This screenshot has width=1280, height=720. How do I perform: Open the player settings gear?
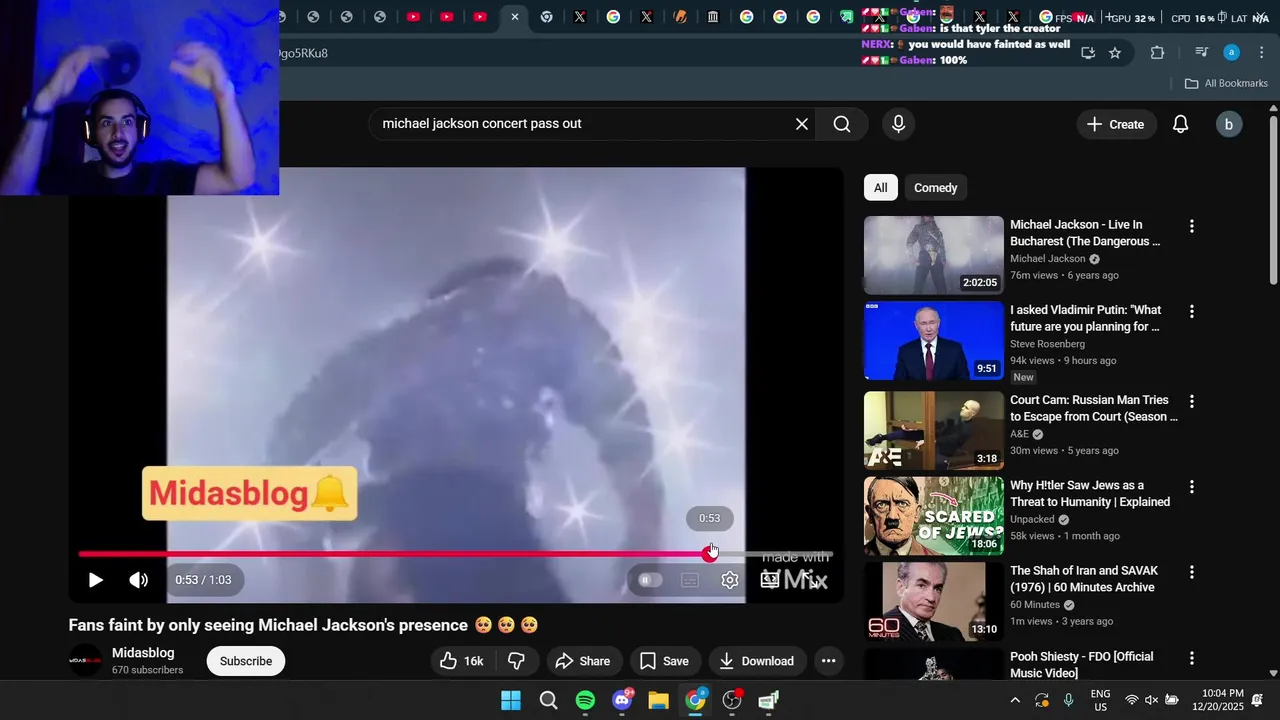tap(730, 580)
